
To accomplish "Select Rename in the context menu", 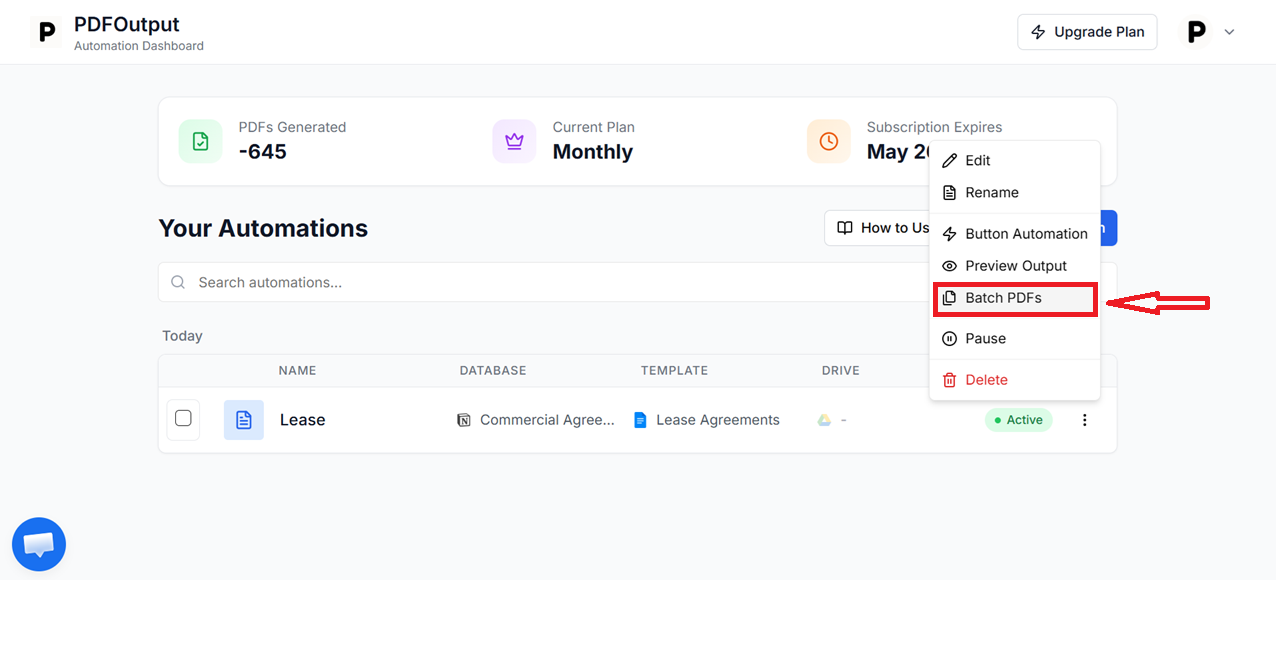I will point(1015,192).
